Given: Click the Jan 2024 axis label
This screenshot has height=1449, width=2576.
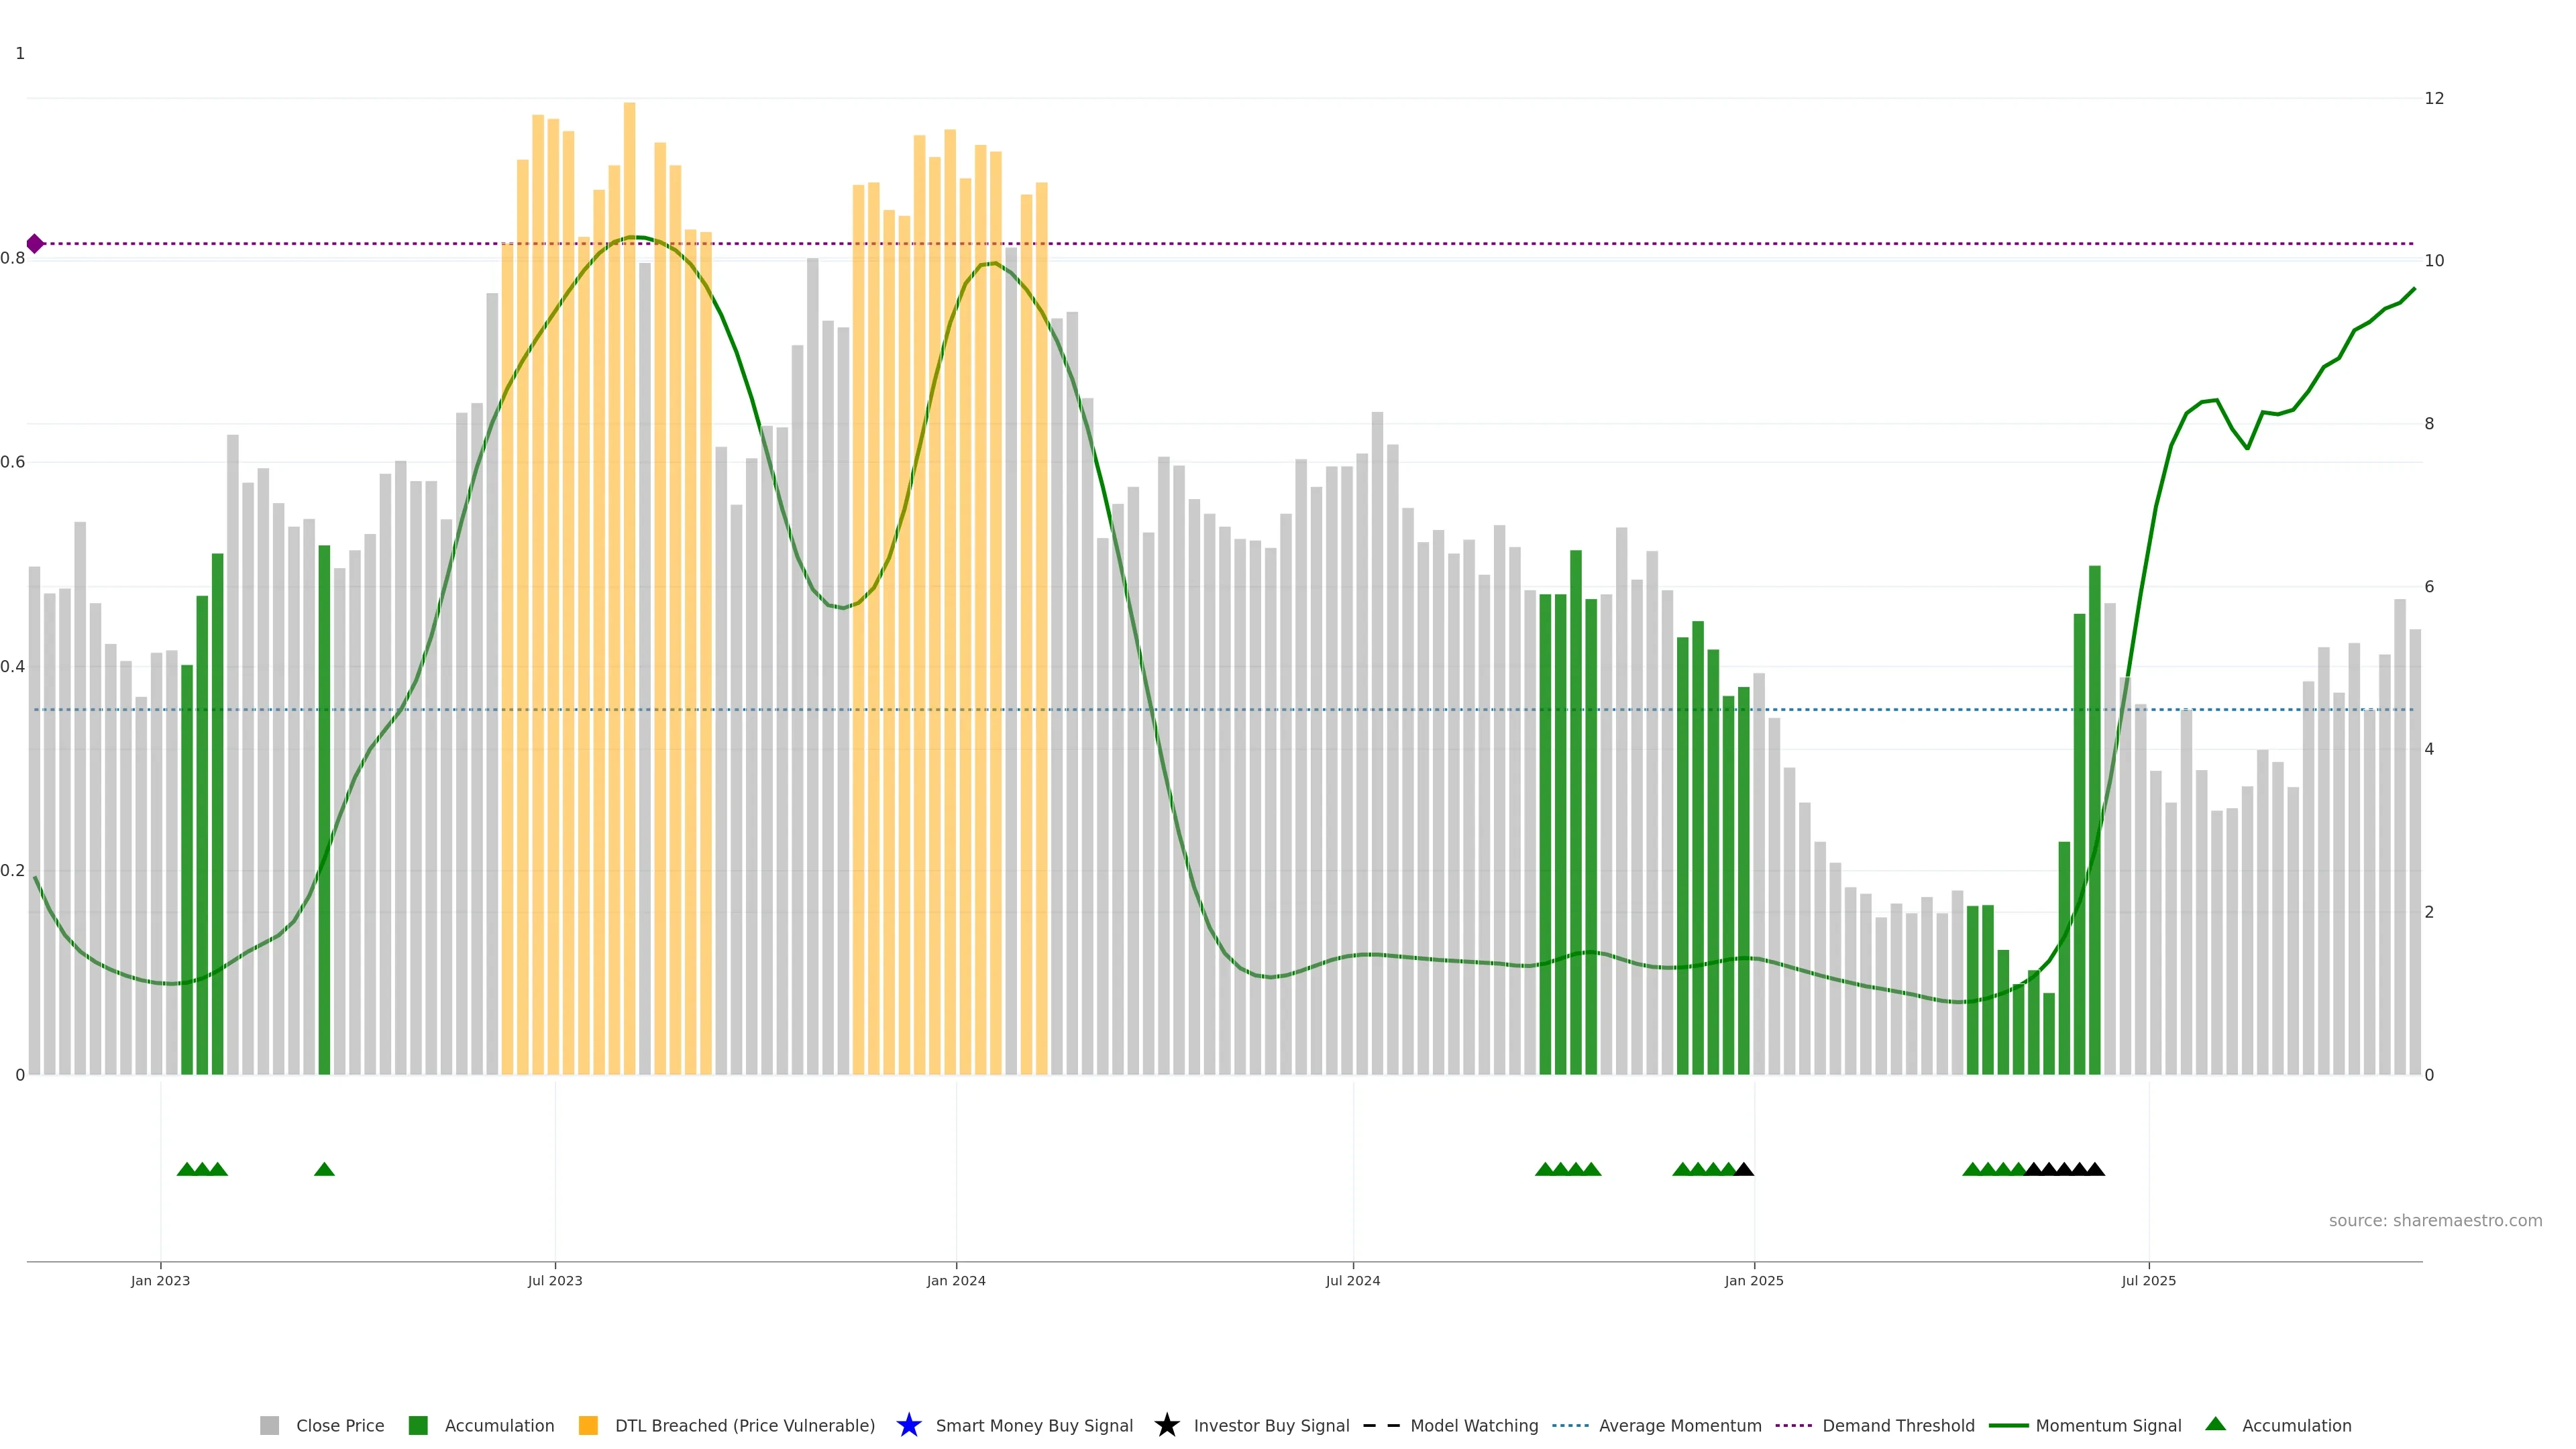Looking at the screenshot, I should point(956,1280).
